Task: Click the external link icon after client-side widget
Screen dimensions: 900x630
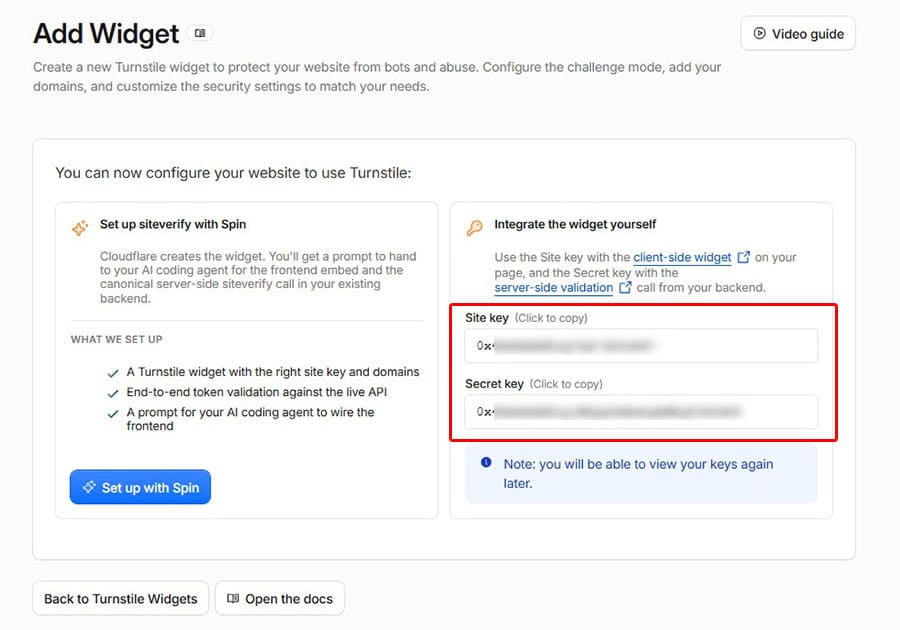Action: tap(743, 257)
